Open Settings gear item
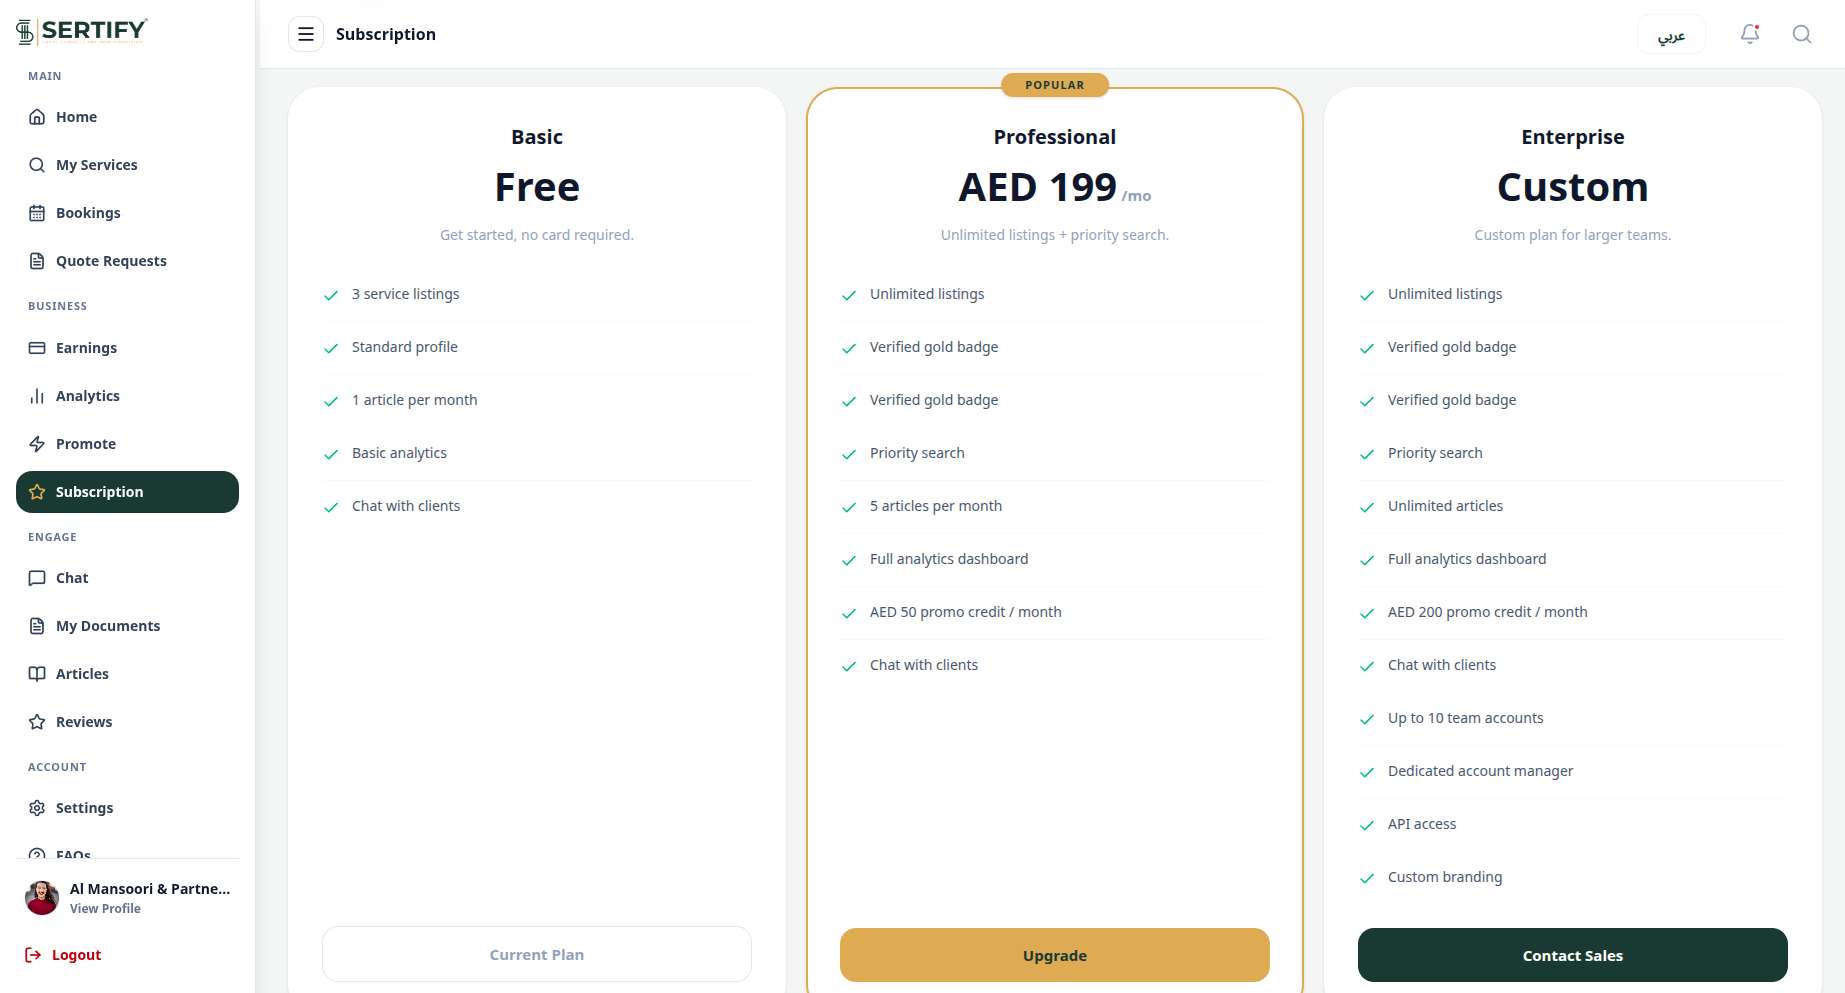 tap(127, 808)
